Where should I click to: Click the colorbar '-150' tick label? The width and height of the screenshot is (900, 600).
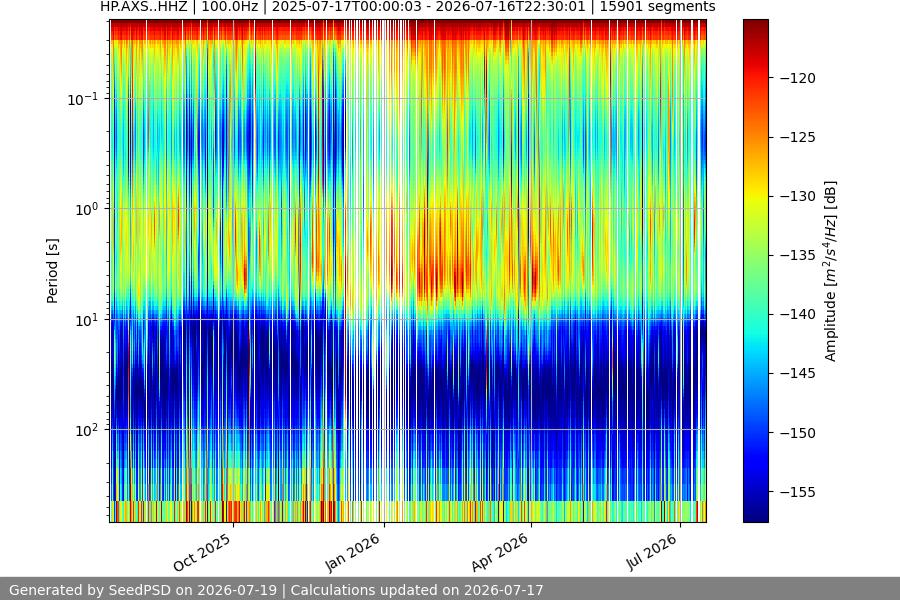coord(797,433)
